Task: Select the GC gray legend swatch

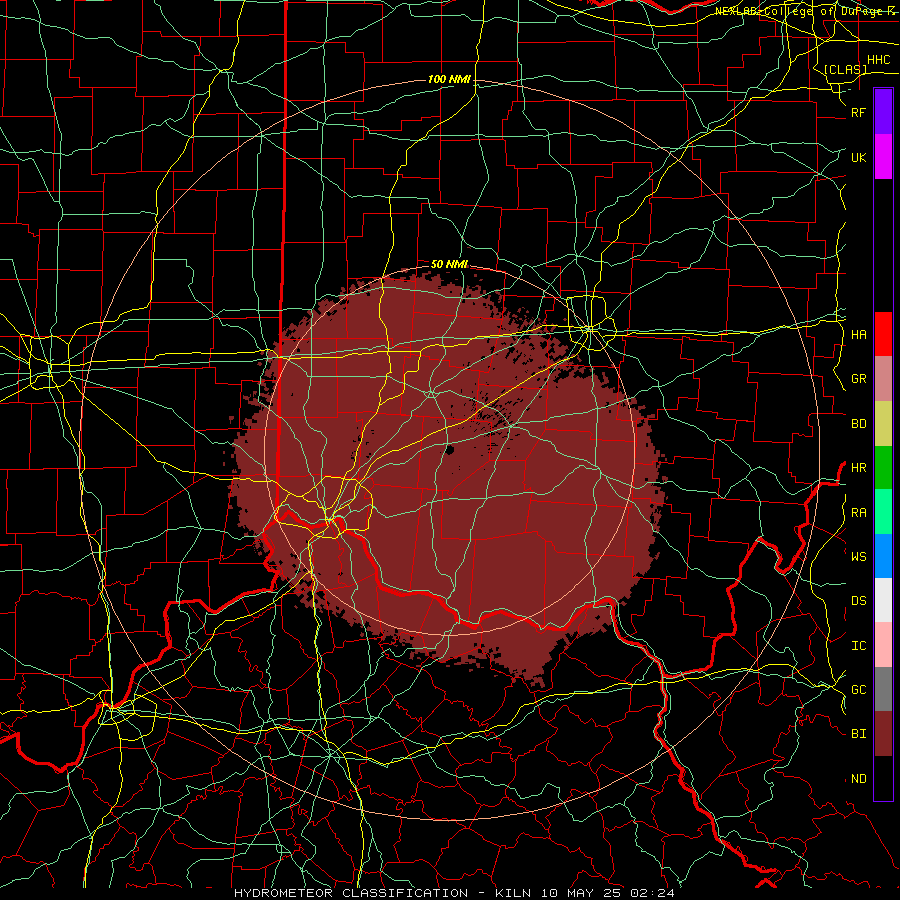Action: point(883,689)
